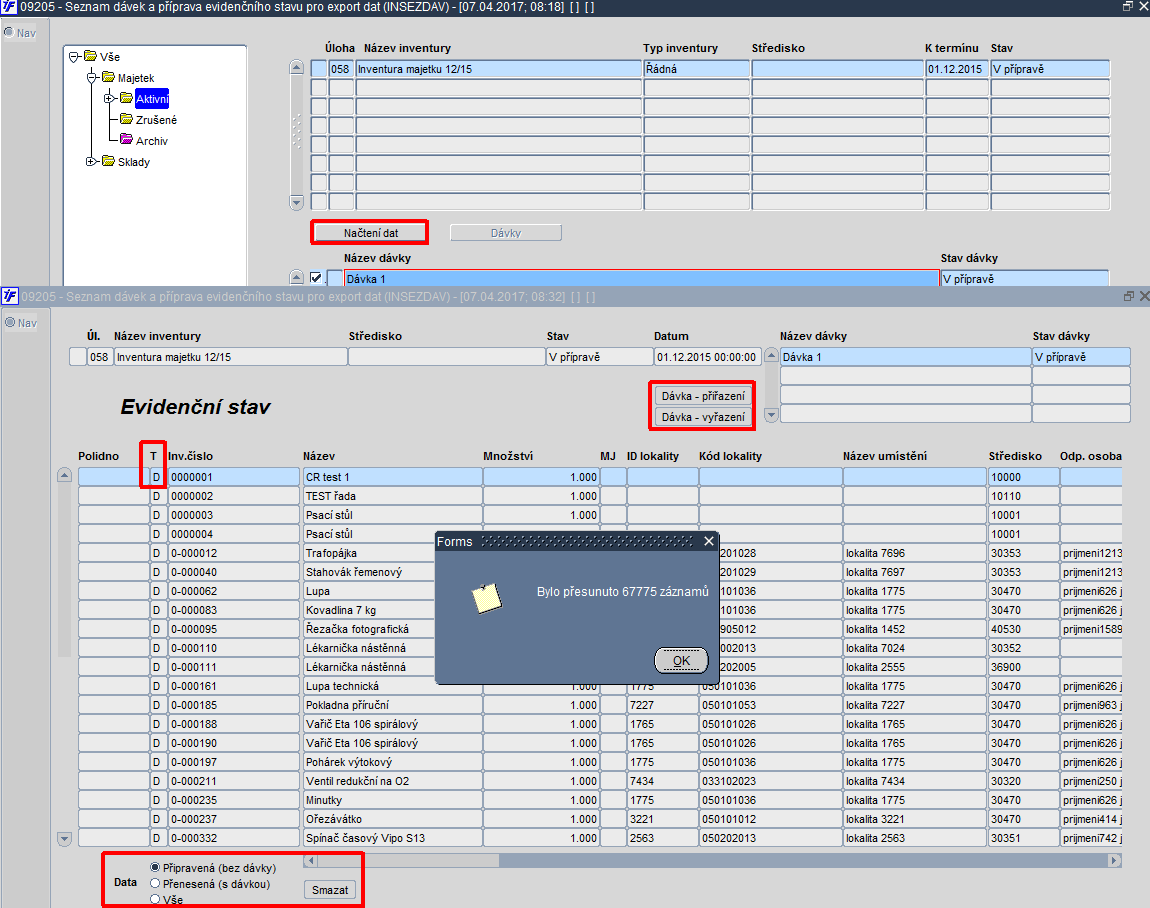
Task: Click the 01.12.2015 00:00:00 Datum field
Action: click(707, 357)
